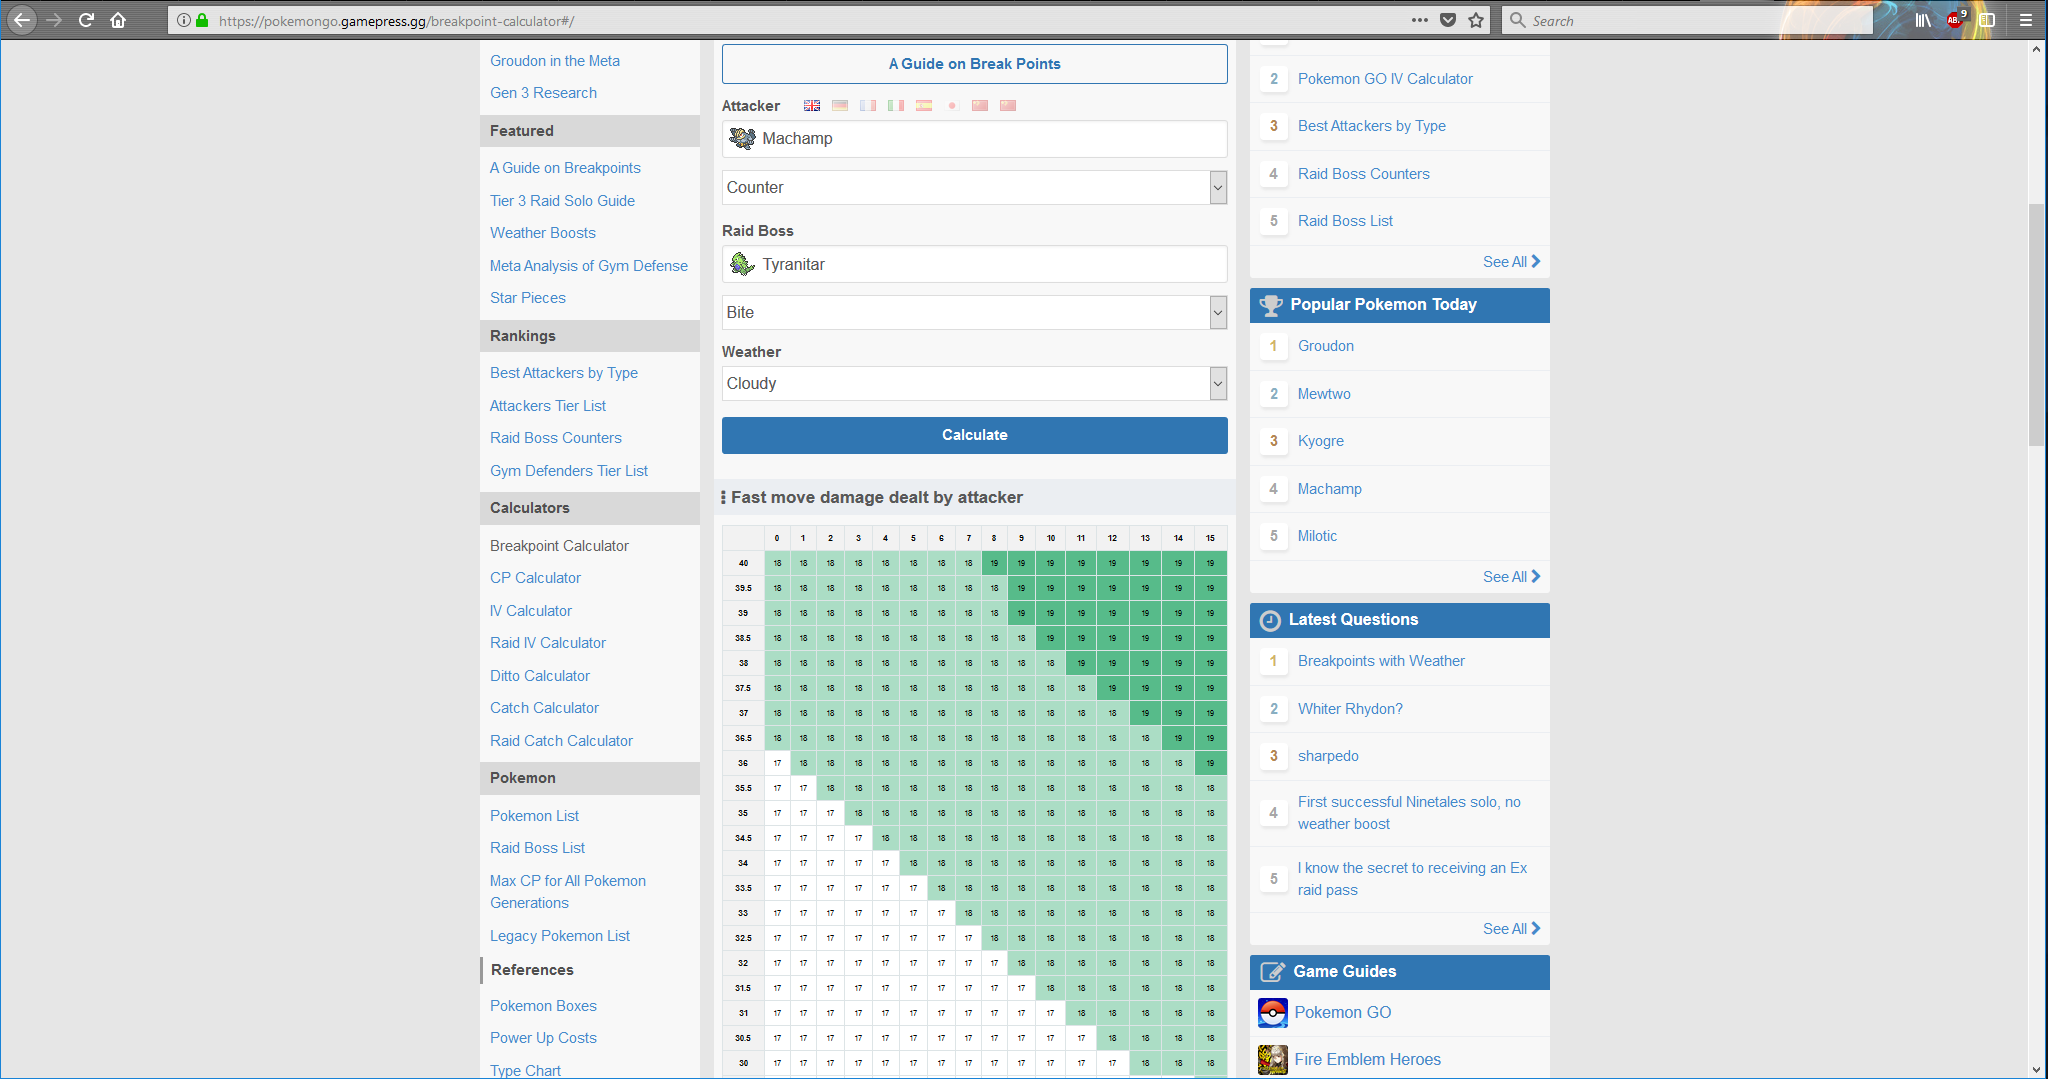Click the Attacker Machamp input field
This screenshot has width=2048, height=1079.
tap(974, 139)
